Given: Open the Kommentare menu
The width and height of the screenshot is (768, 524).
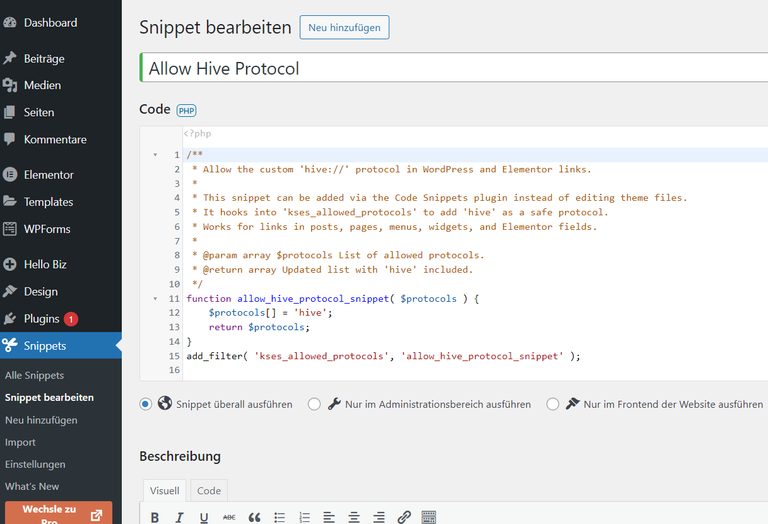Looking at the screenshot, I should pos(55,139).
